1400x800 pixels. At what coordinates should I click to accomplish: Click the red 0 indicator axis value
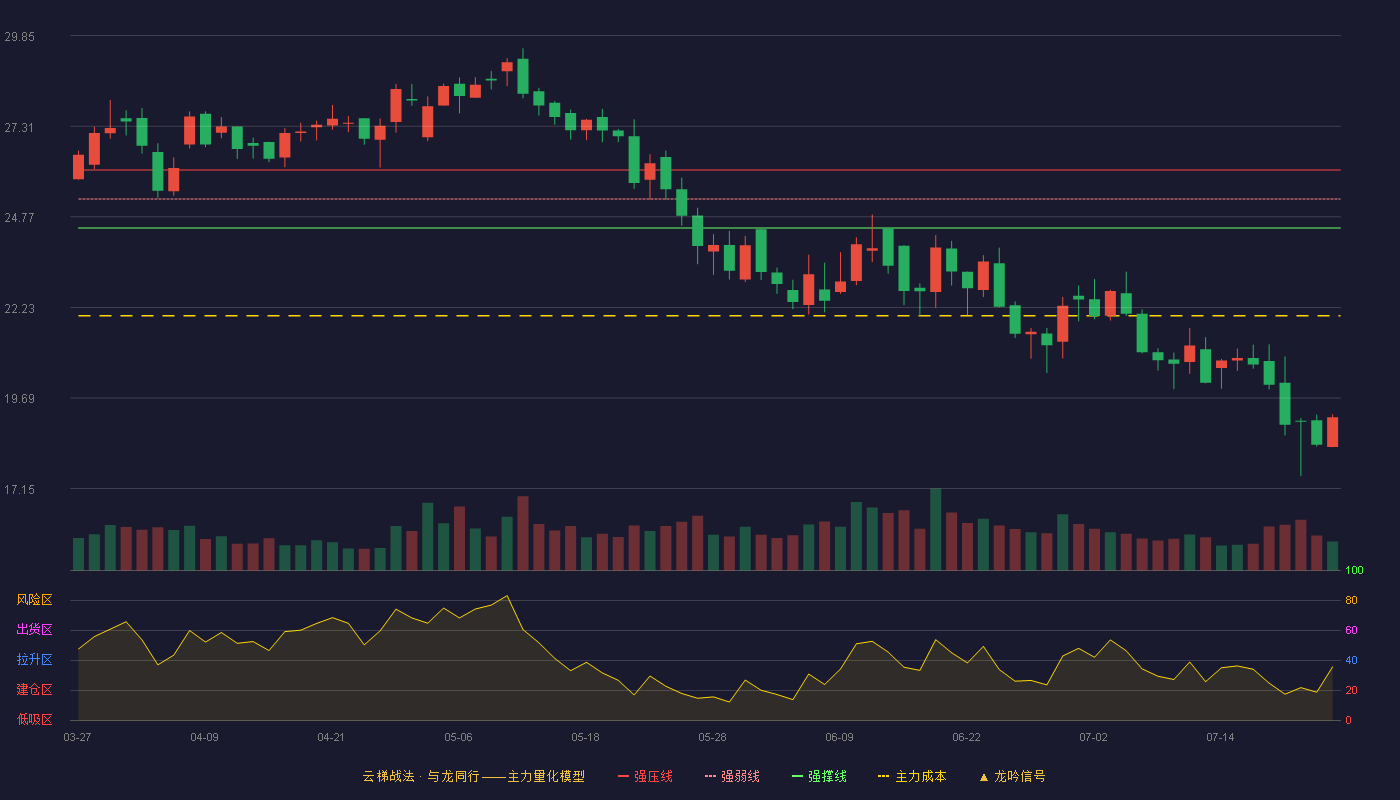pyautogui.click(x=1348, y=720)
